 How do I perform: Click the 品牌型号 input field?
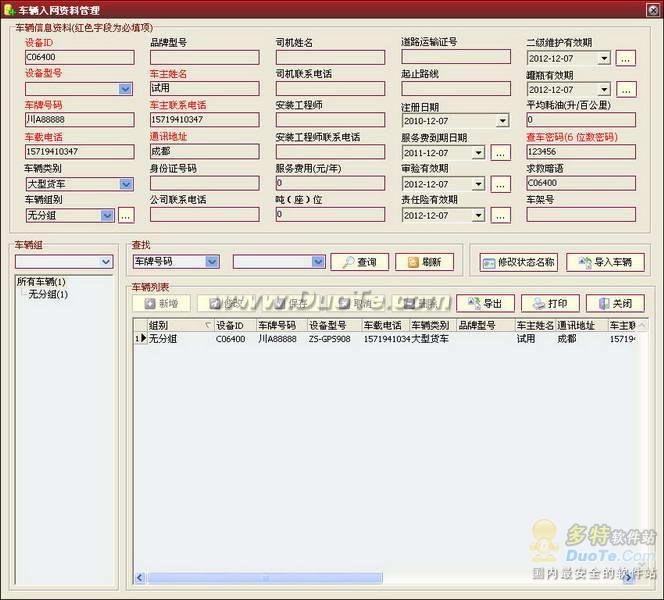(205, 57)
